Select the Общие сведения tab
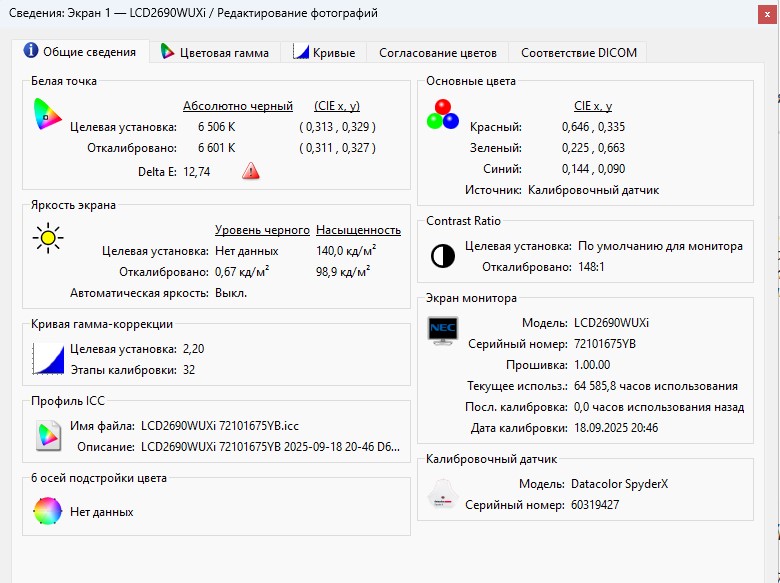This screenshot has width=780, height=583. (x=80, y=52)
